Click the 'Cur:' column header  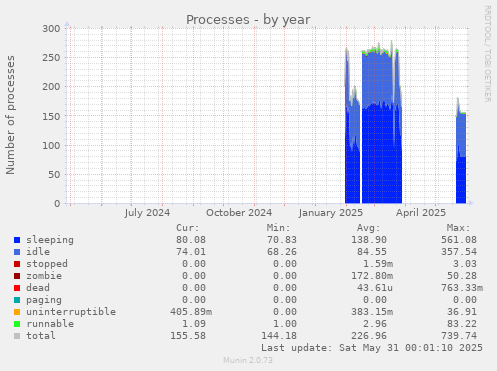(188, 228)
